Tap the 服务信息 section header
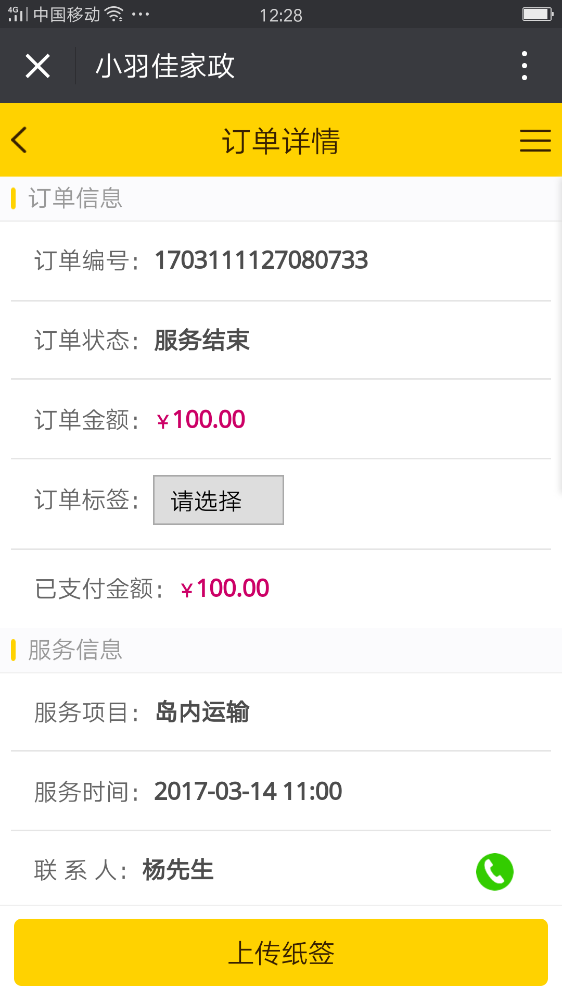Image resolution: width=562 pixels, height=1000 pixels. click(75, 650)
